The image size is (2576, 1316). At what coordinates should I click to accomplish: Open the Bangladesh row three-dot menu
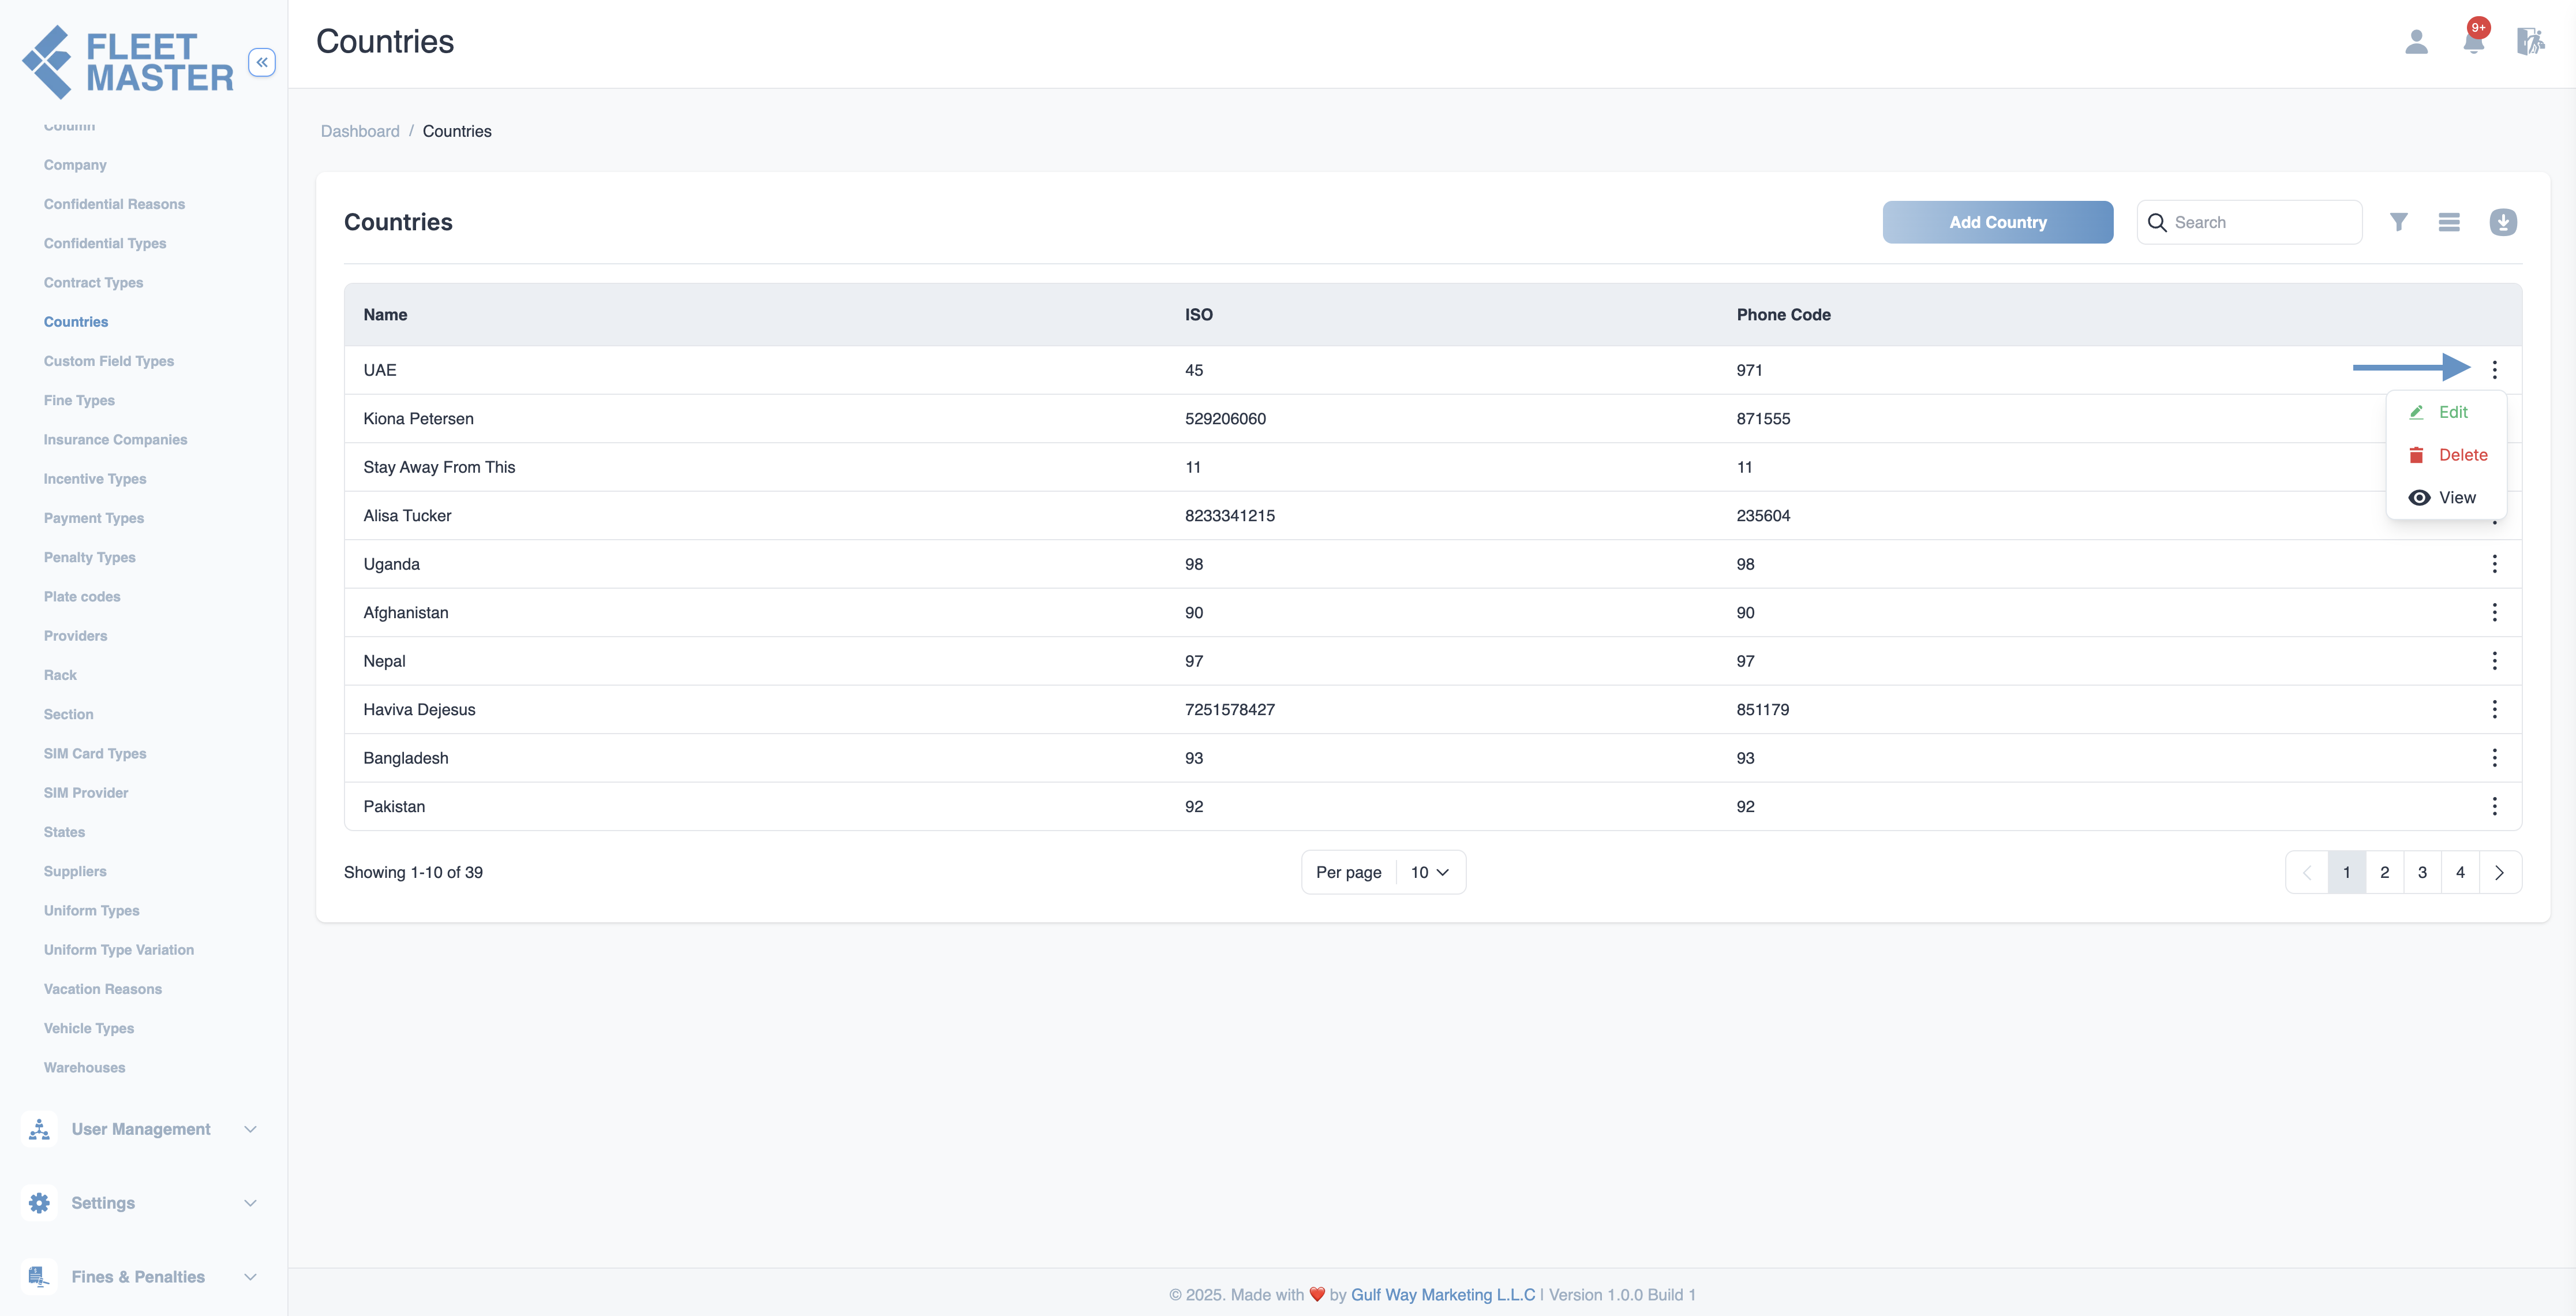[2494, 758]
